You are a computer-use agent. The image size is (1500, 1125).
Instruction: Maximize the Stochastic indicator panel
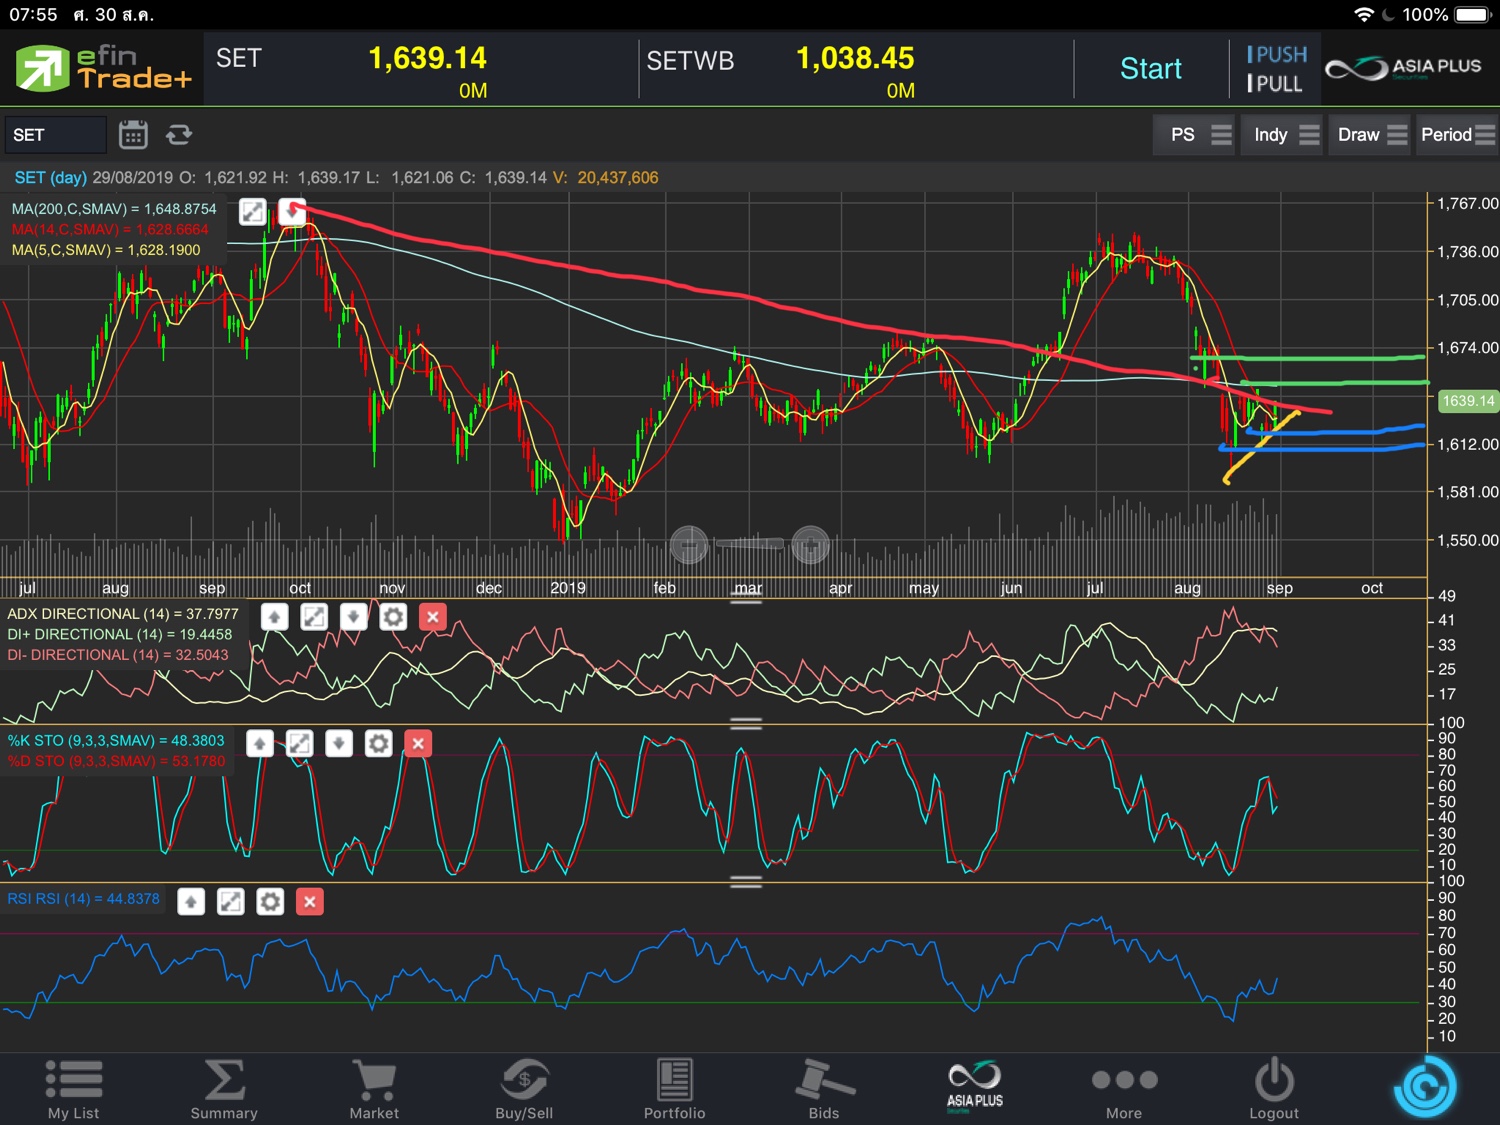[299, 743]
